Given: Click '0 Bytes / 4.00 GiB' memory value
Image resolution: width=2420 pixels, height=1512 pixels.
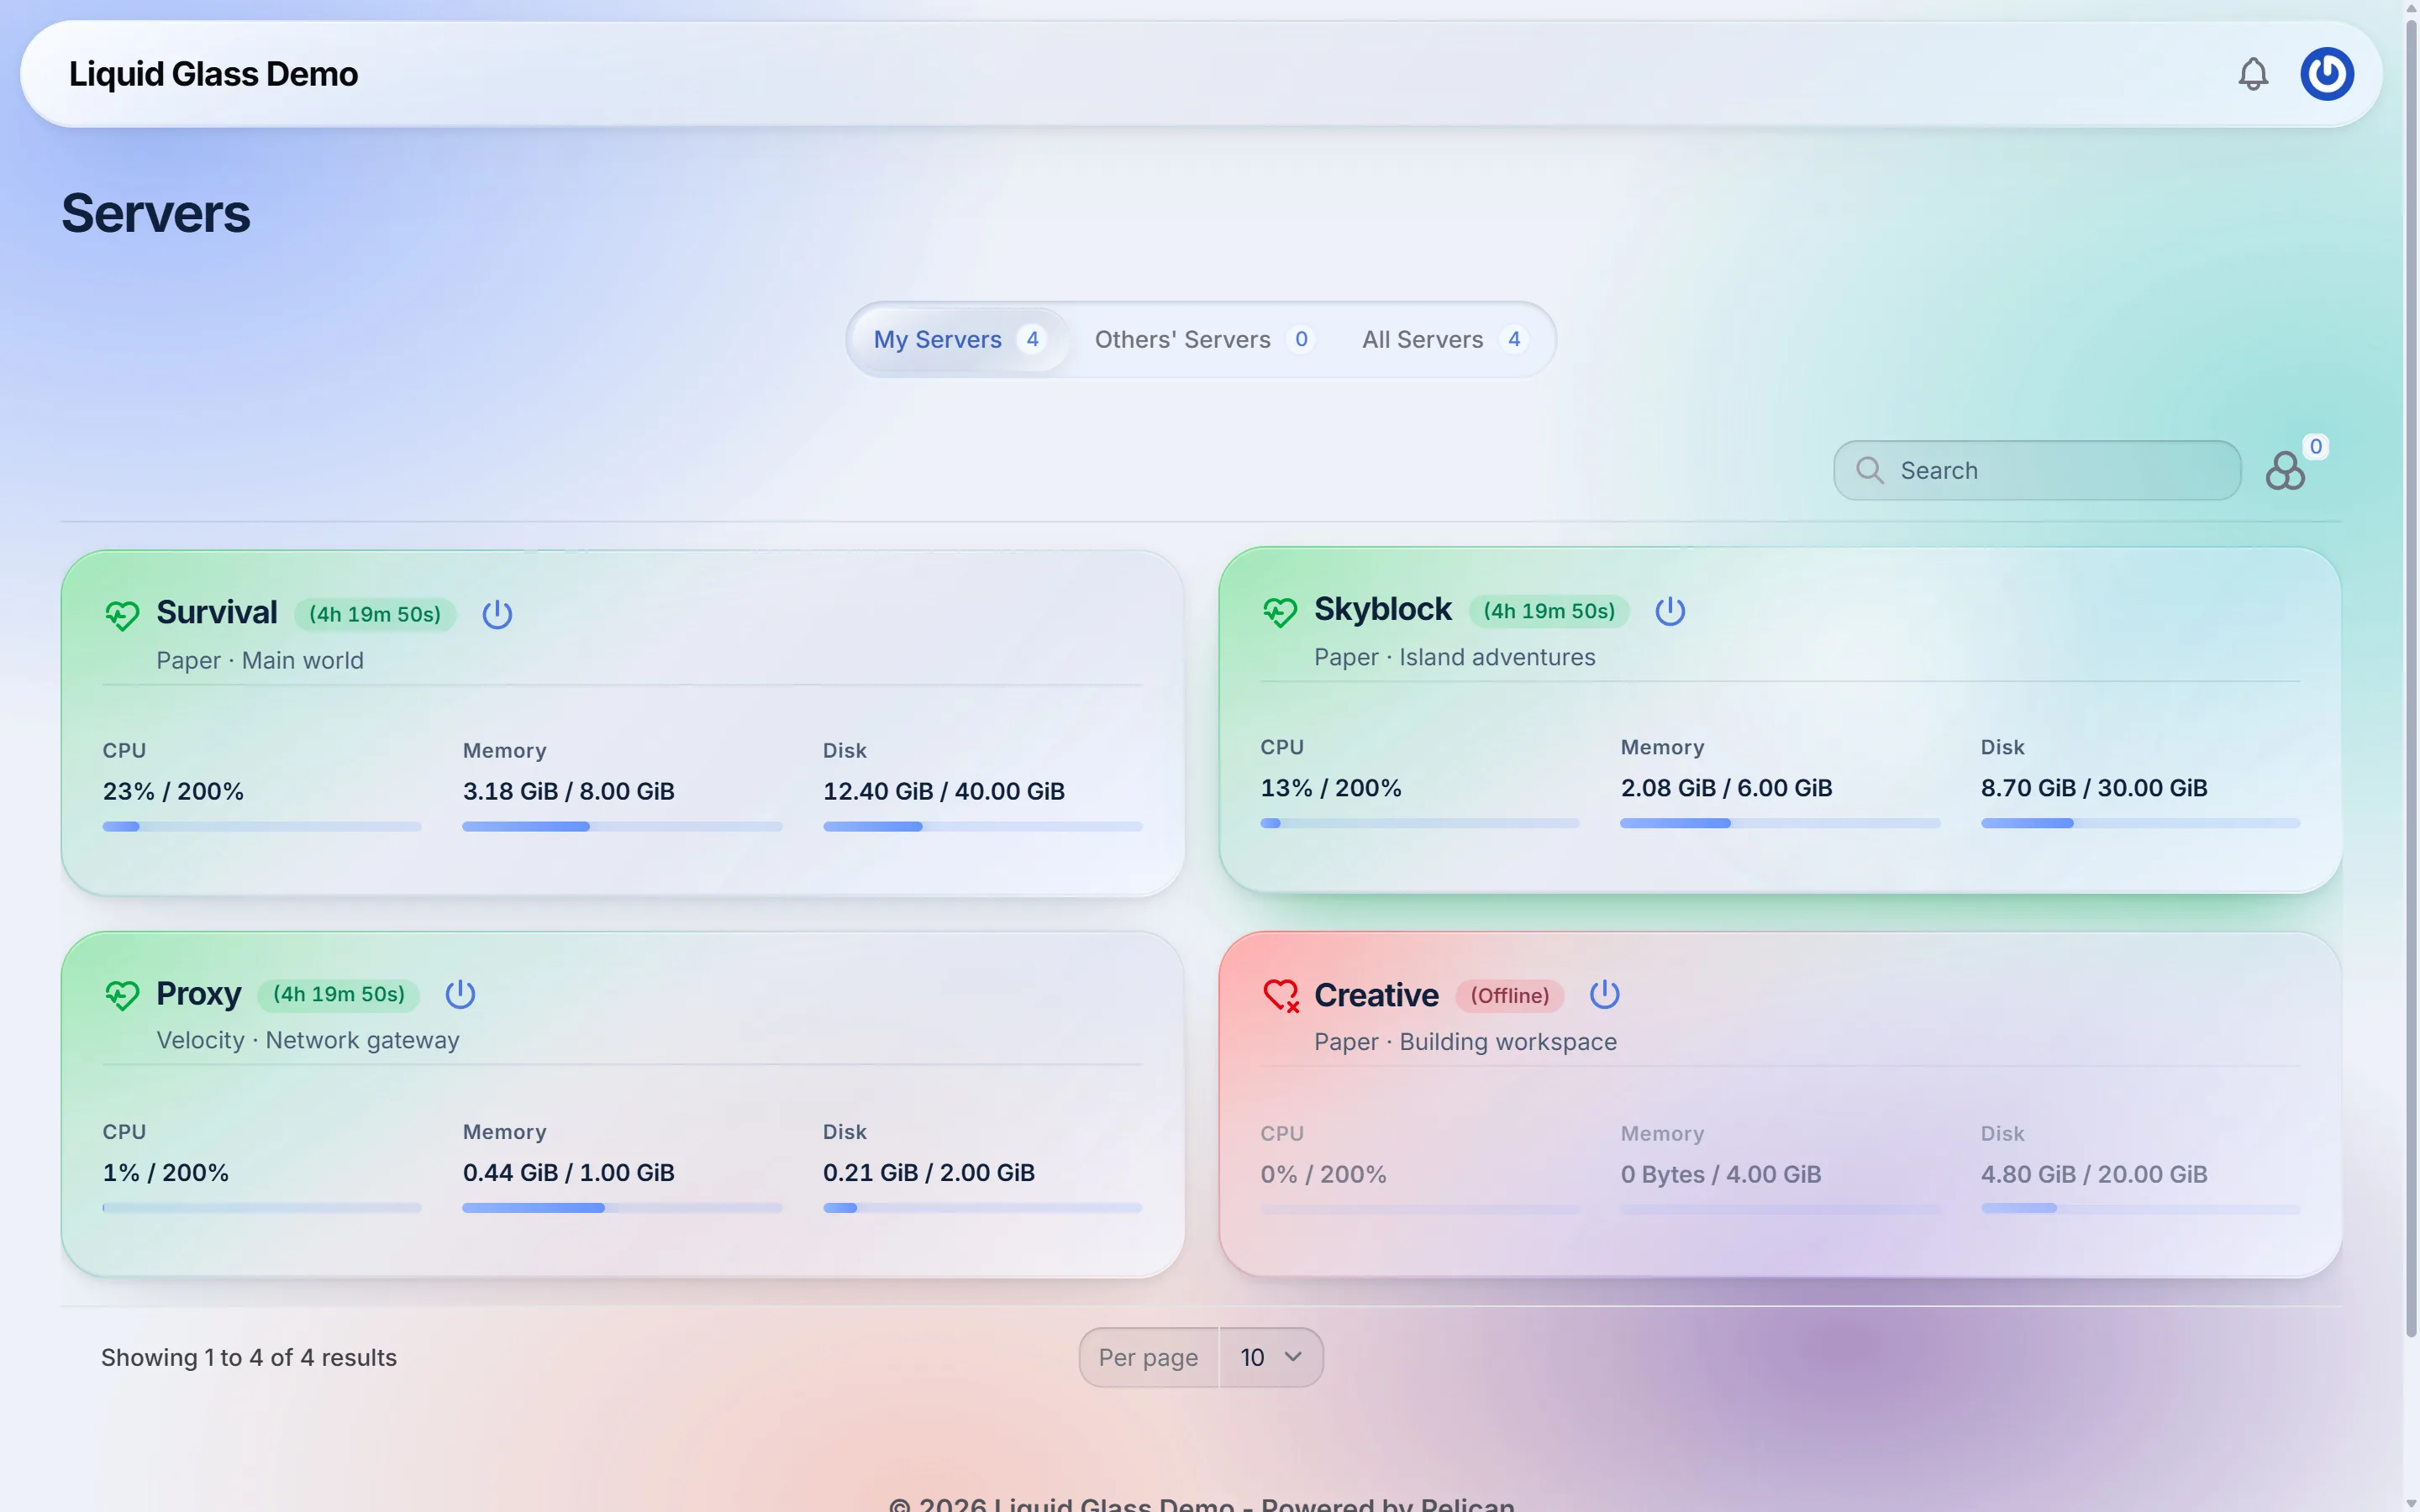Looking at the screenshot, I should point(1721,1175).
